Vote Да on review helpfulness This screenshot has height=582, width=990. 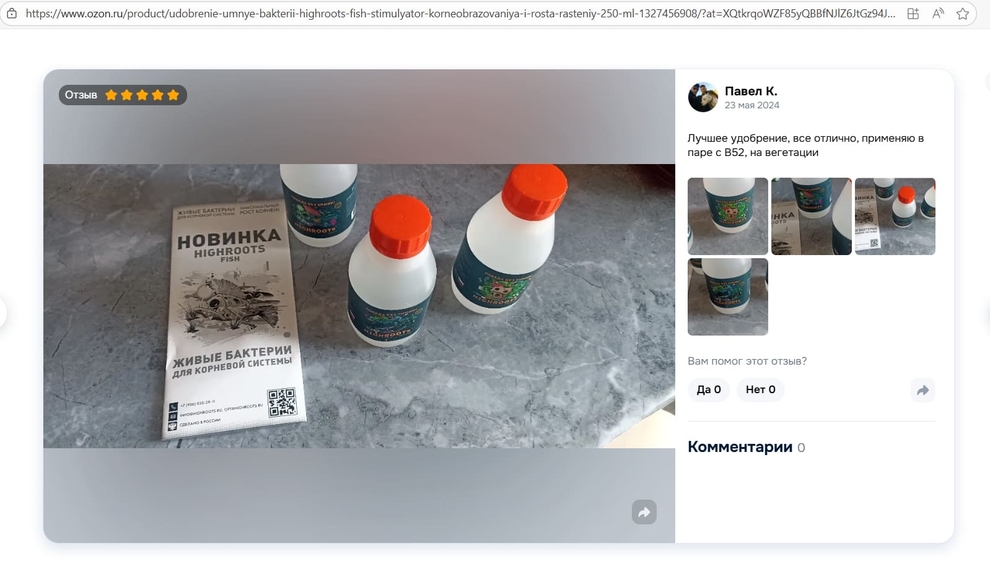[708, 389]
